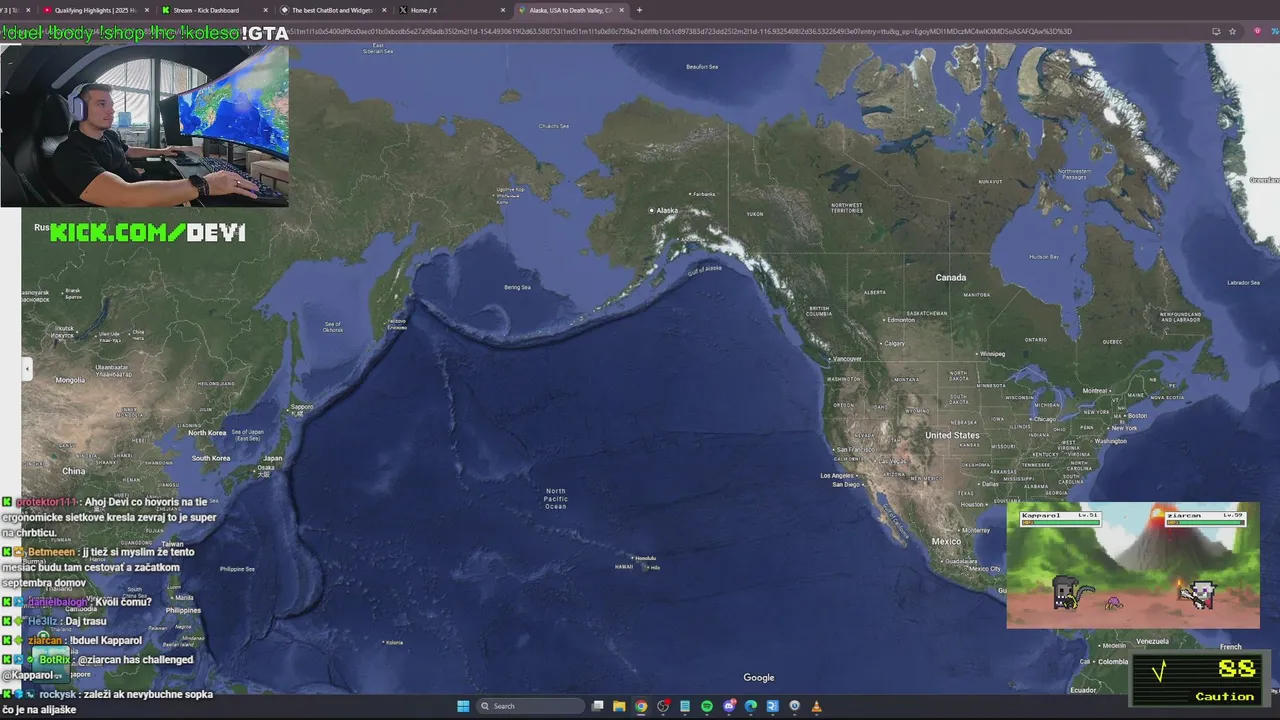Click the Los Angeles city label

click(x=839, y=475)
